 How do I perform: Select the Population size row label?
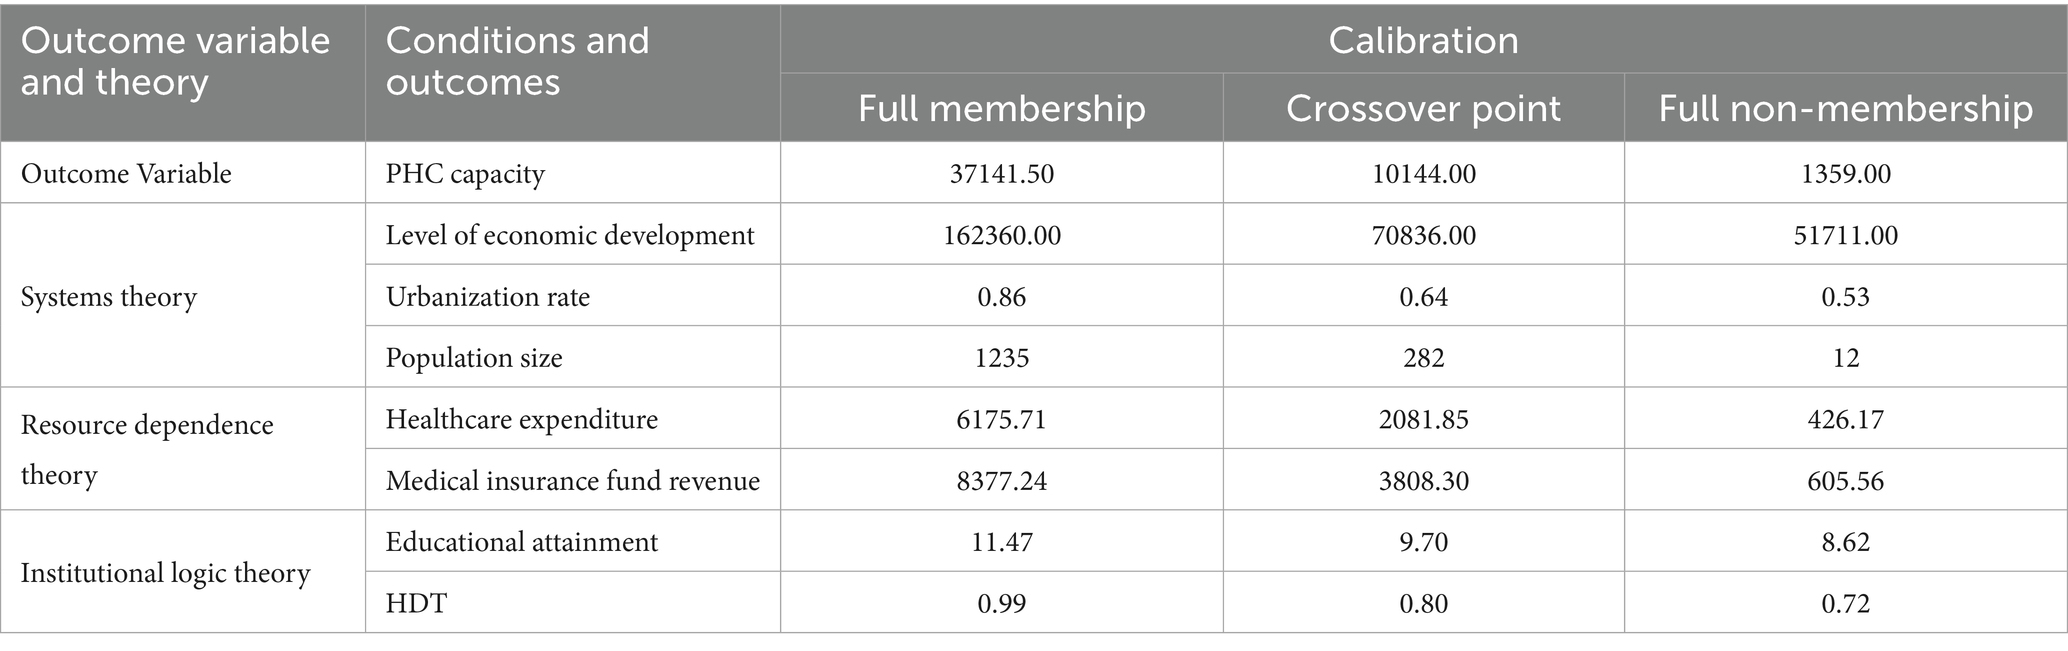(x=474, y=358)
